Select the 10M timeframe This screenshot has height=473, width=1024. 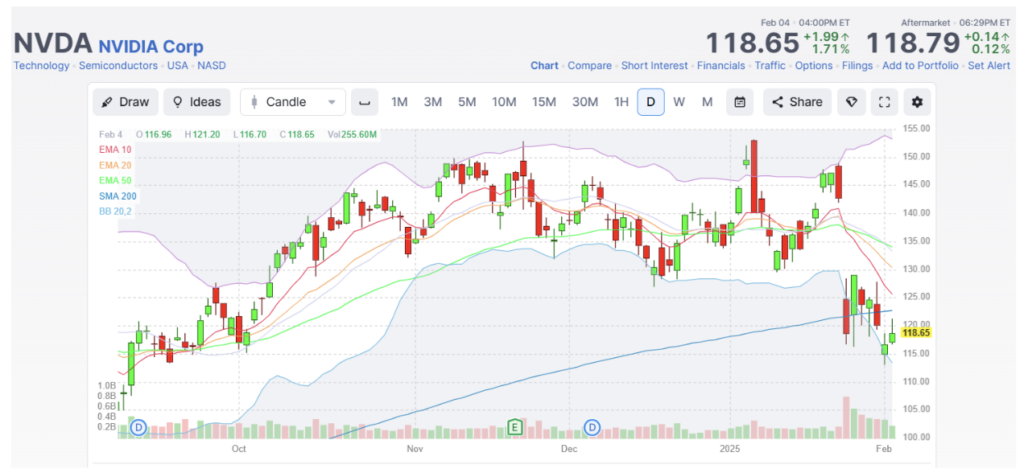coord(504,102)
